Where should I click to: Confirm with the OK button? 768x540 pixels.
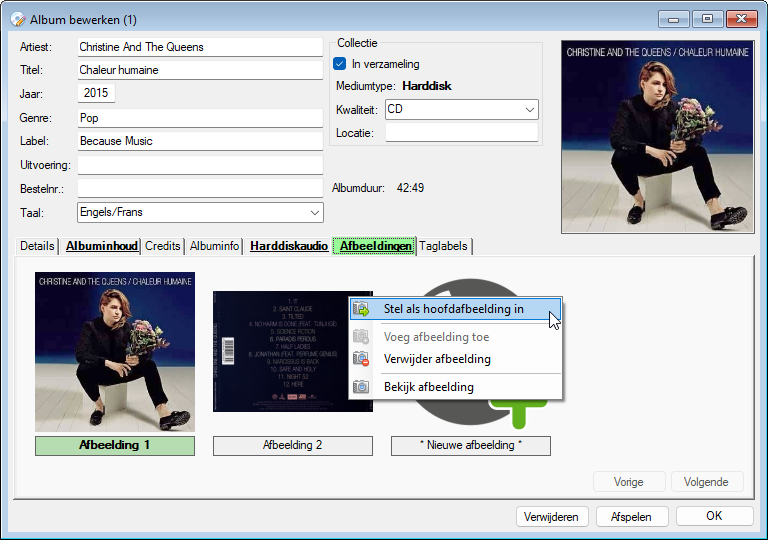tap(715, 515)
